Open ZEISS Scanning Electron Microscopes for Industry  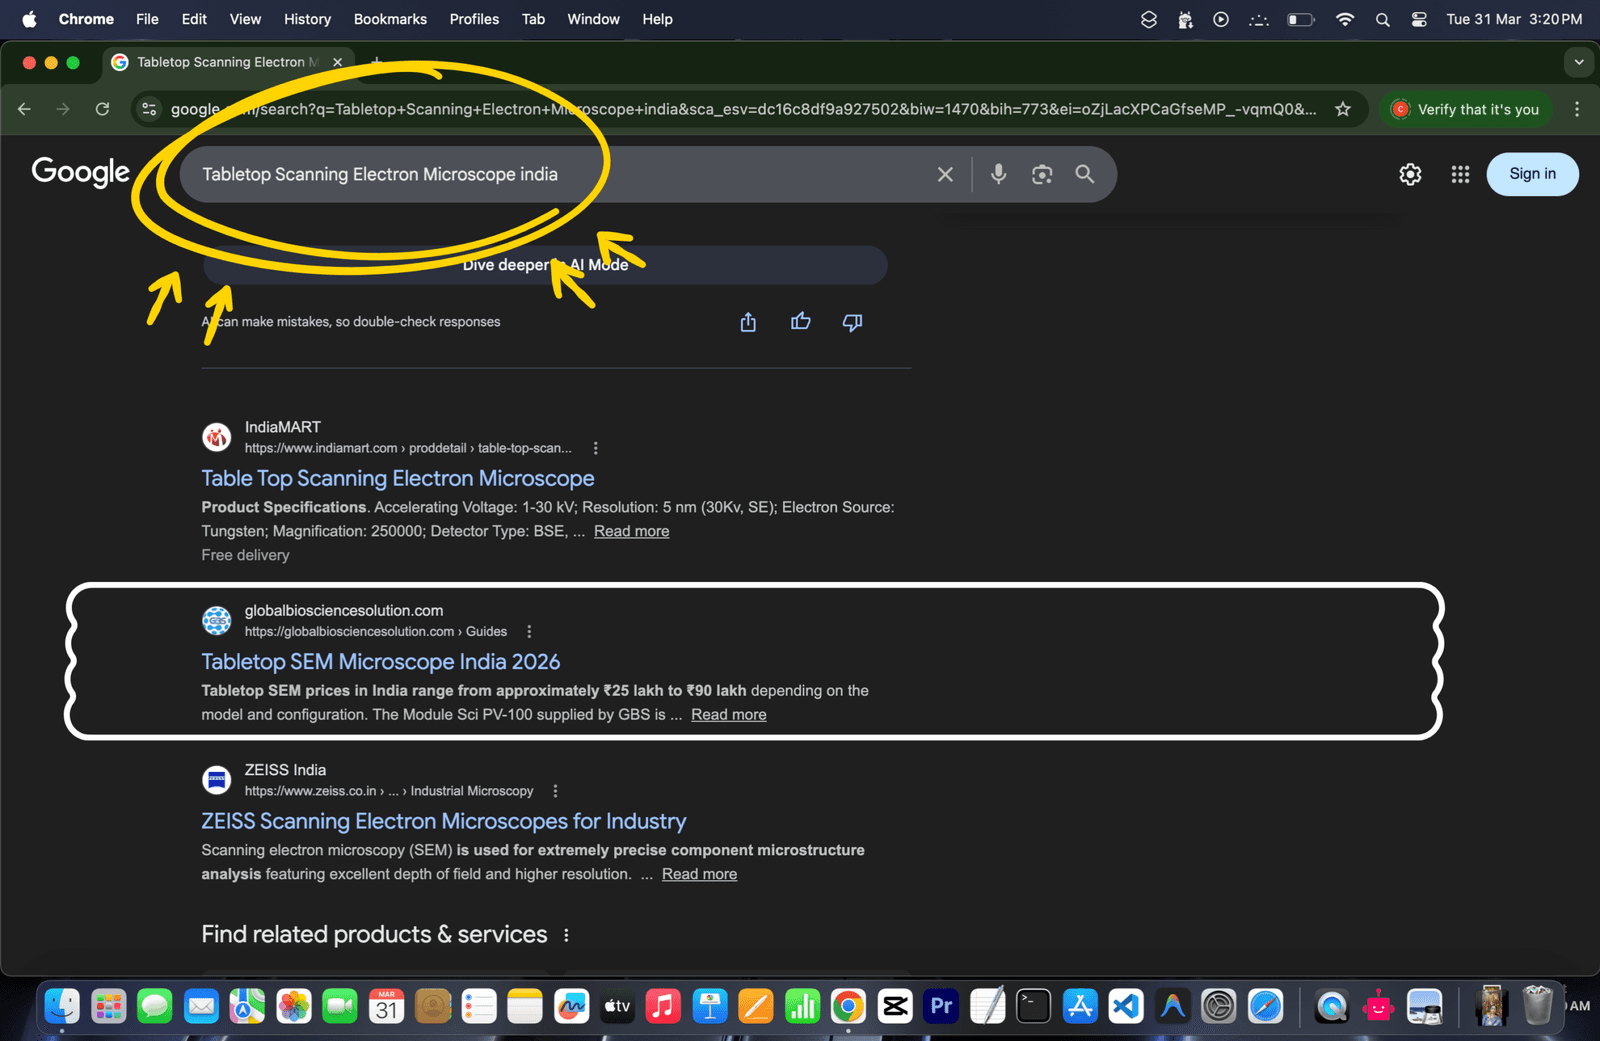click(x=444, y=821)
